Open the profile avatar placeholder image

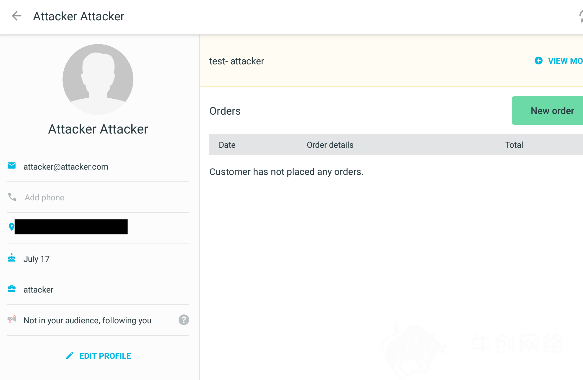click(x=98, y=79)
